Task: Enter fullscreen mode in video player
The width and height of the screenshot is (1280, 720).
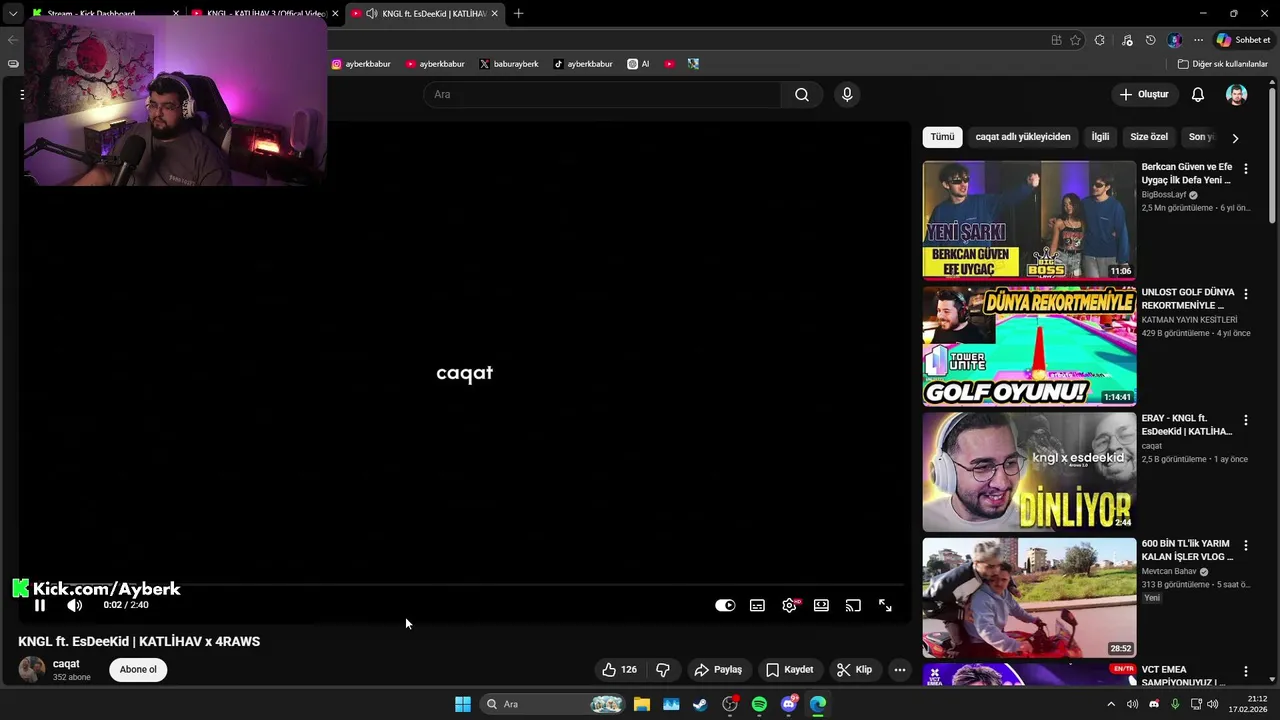Action: point(885,605)
